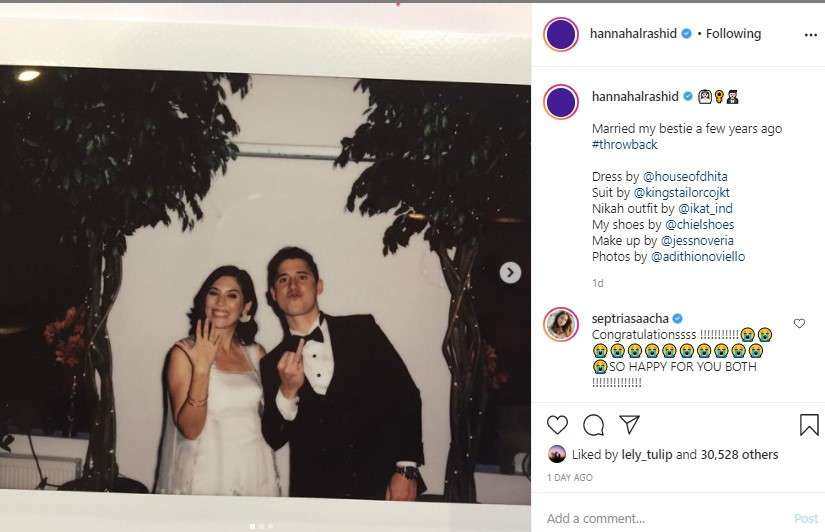This screenshot has height=532, width=825.
Task: Like septriasaacha's comment with small heart
Action: [799, 323]
